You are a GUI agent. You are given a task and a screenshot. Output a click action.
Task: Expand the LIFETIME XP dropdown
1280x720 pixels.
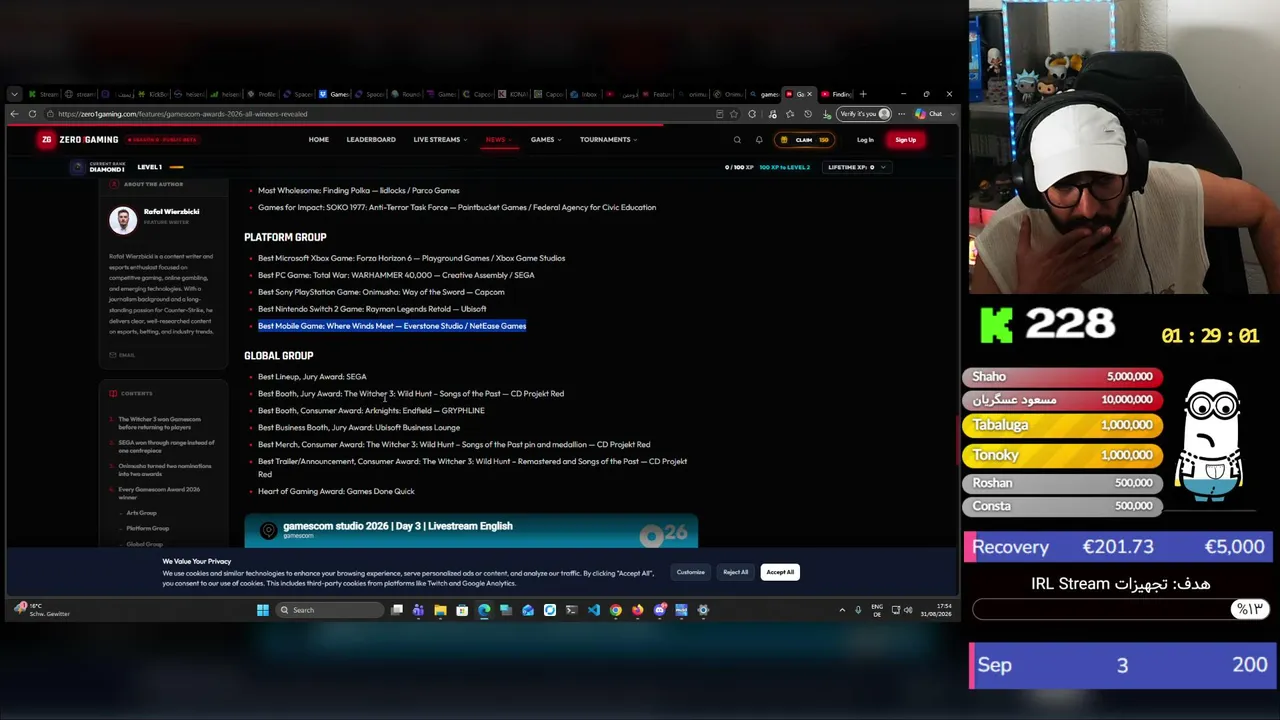pos(855,167)
